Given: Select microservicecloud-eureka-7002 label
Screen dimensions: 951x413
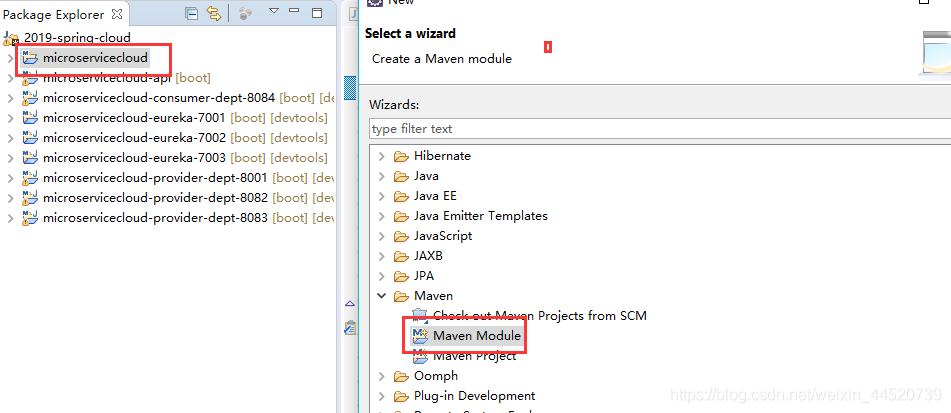Looking at the screenshot, I should [x=134, y=138].
